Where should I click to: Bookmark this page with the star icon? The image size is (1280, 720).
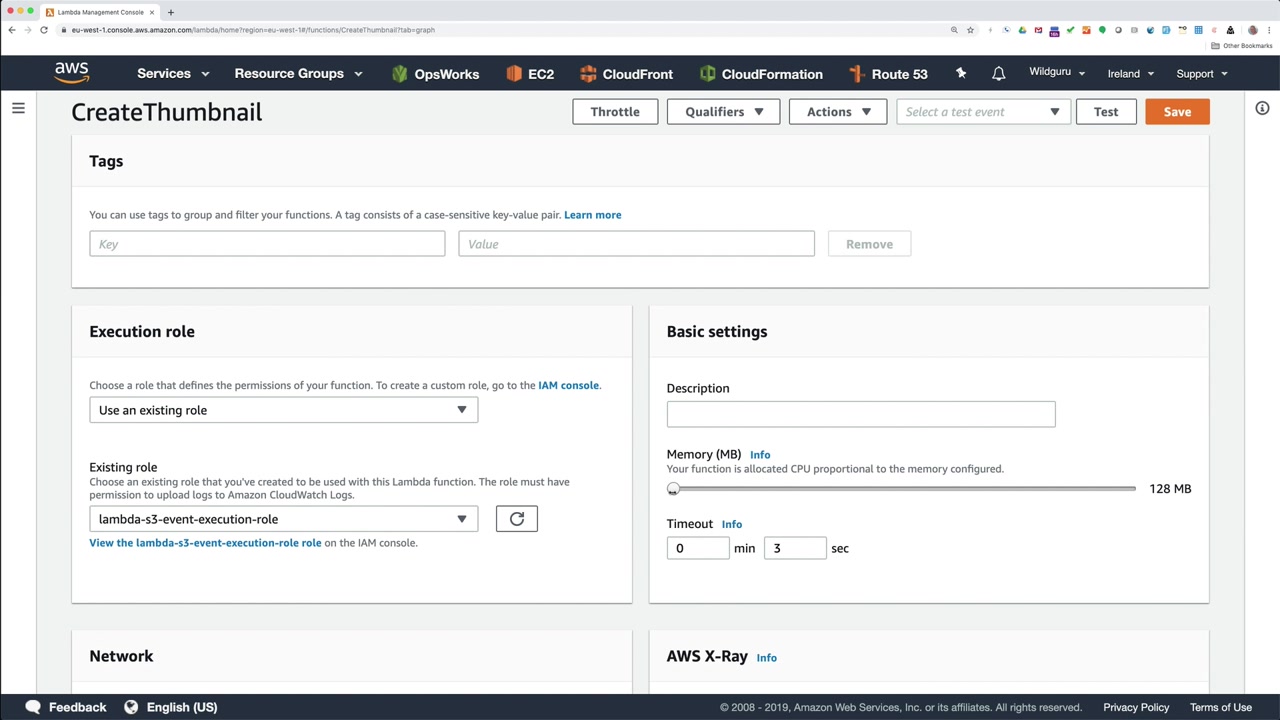coord(970,30)
